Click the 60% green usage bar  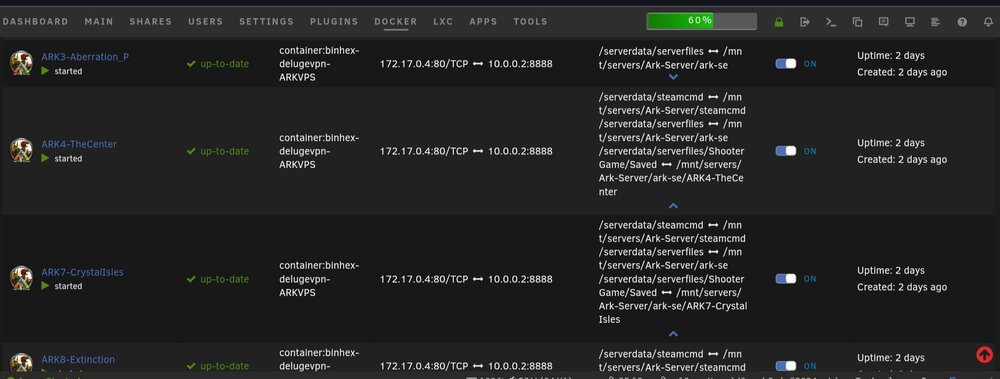pyautogui.click(x=702, y=21)
